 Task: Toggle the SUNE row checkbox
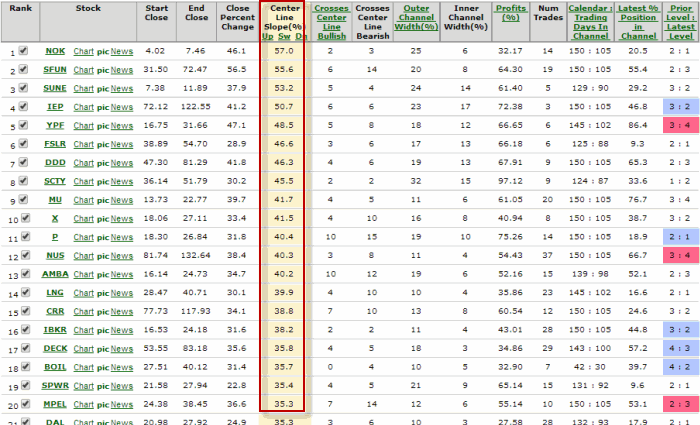click(x=23, y=88)
